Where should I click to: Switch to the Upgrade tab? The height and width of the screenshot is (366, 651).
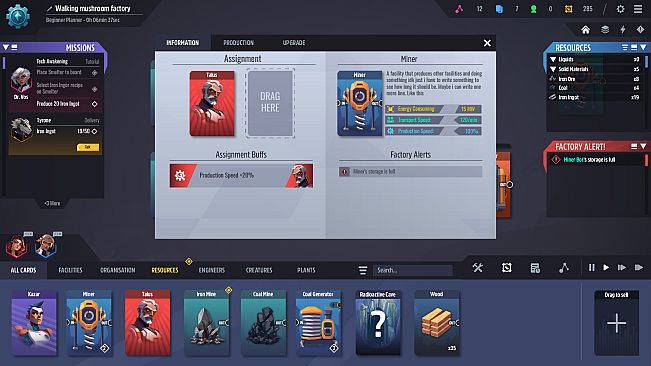pyautogui.click(x=294, y=43)
